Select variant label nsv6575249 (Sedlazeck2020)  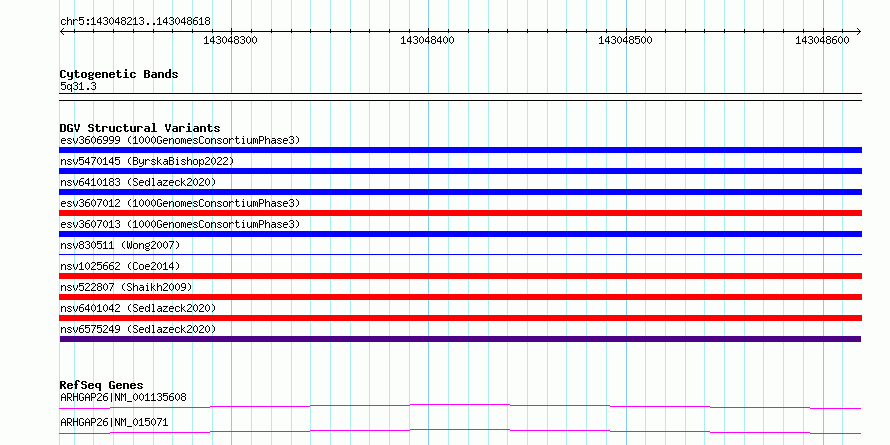138,329
